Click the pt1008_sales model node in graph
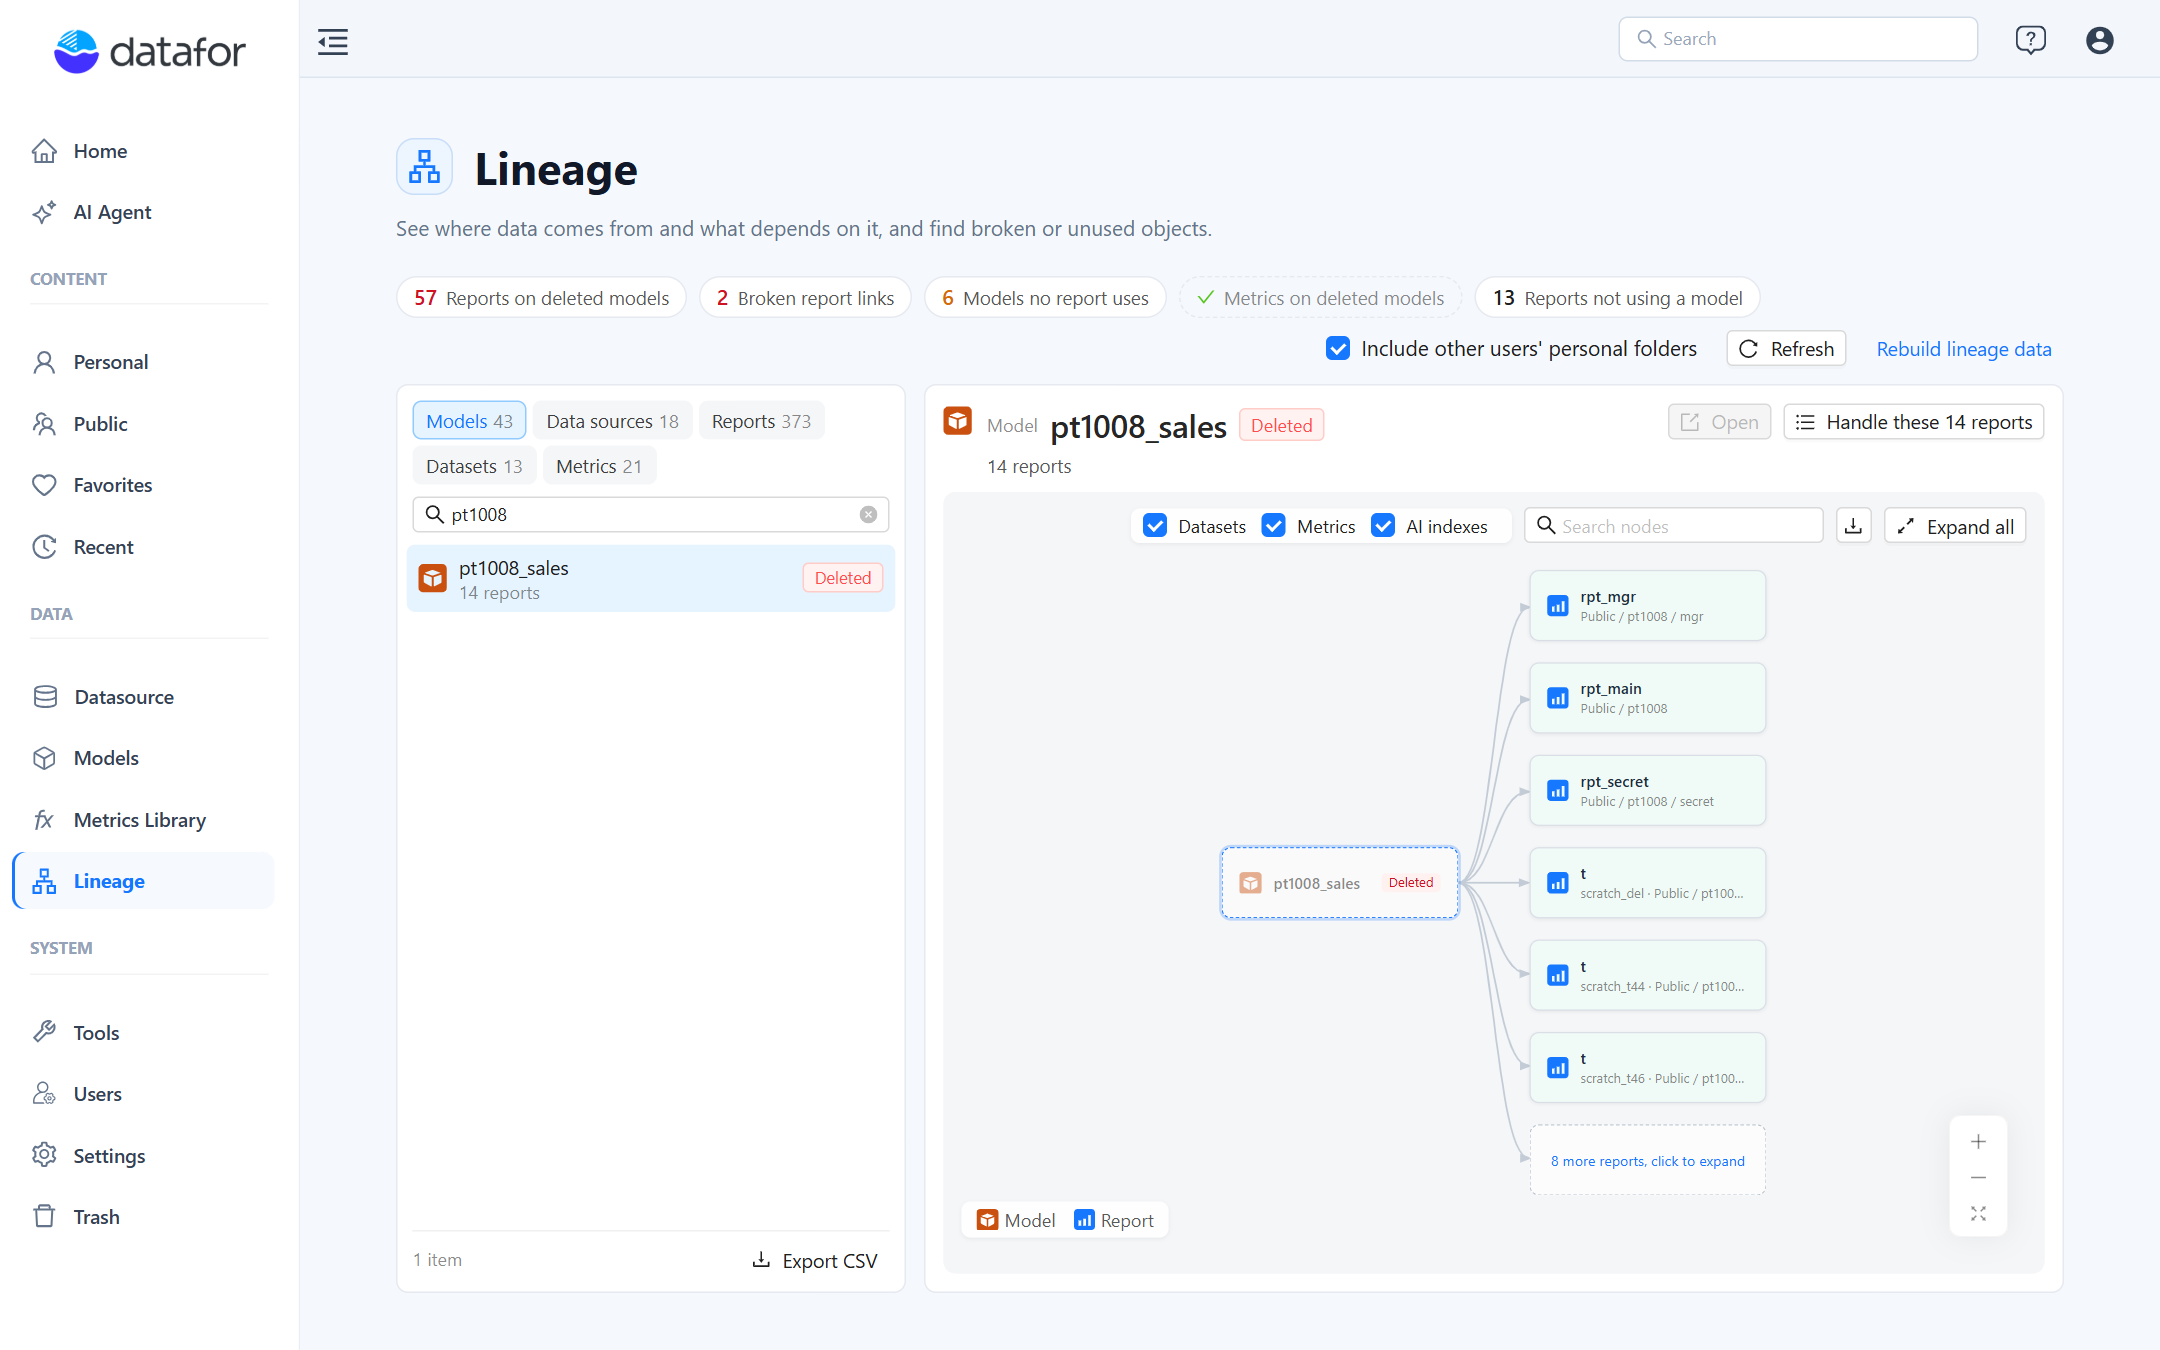Screen dimensions: 2160x1350 tap(1339, 883)
